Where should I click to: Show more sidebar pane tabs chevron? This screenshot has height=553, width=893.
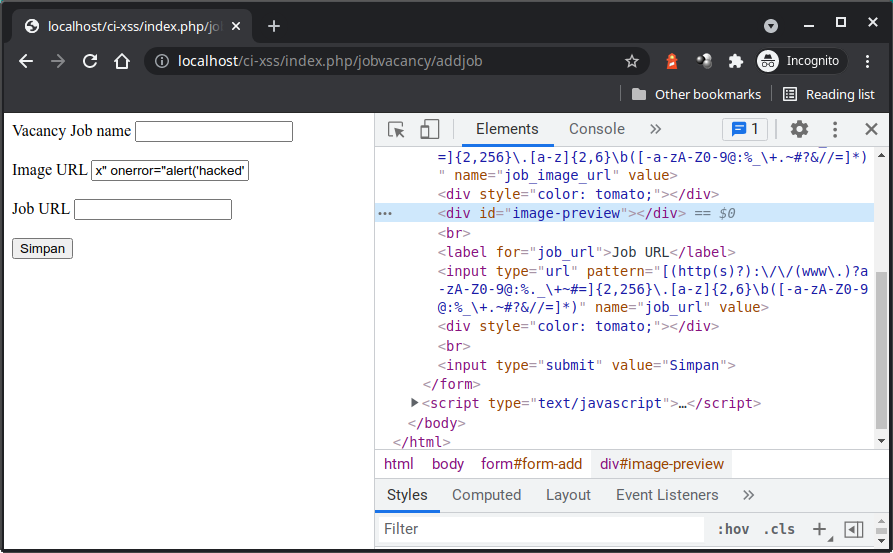pos(748,495)
